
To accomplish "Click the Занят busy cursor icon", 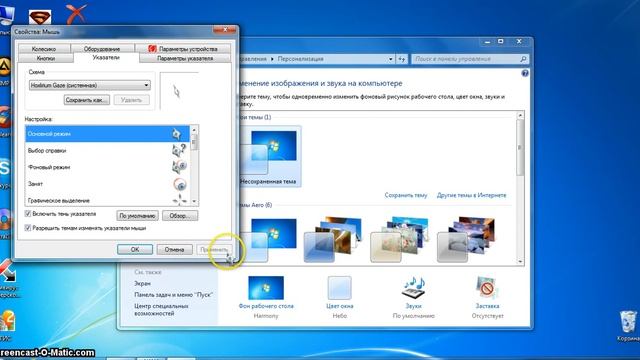I will coord(180,184).
